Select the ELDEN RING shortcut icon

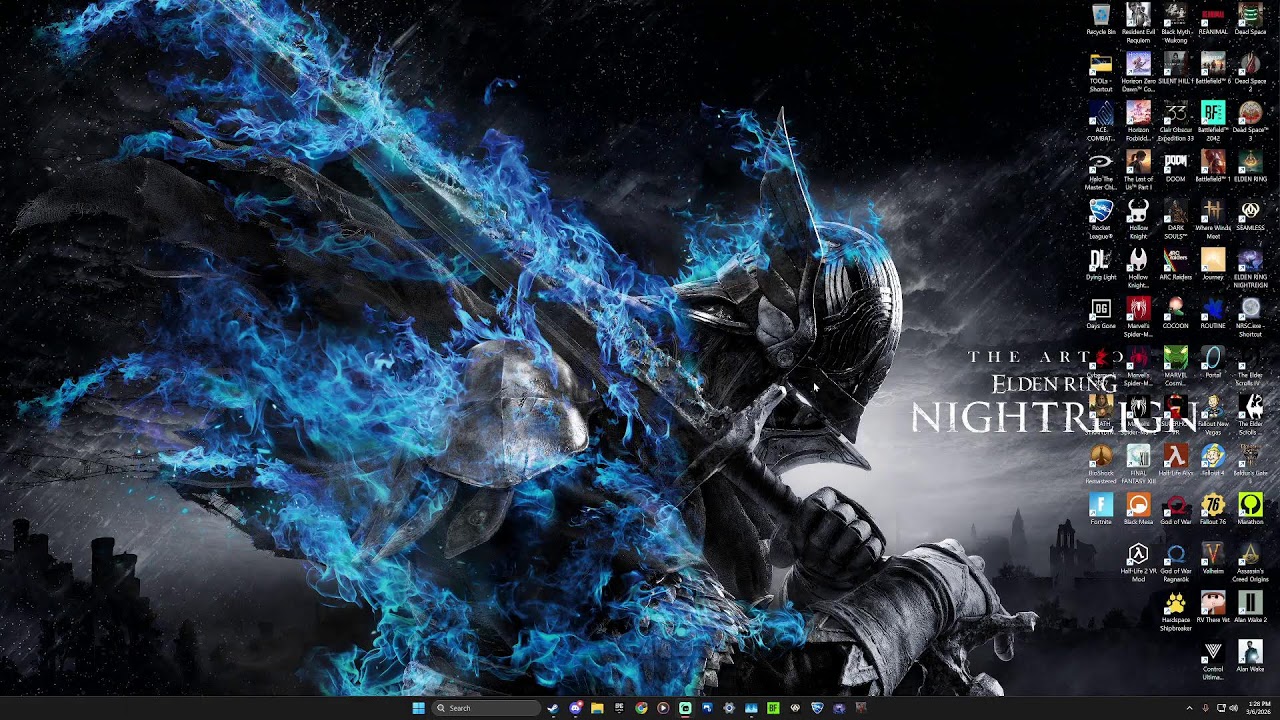click(x=1250, y=166)
